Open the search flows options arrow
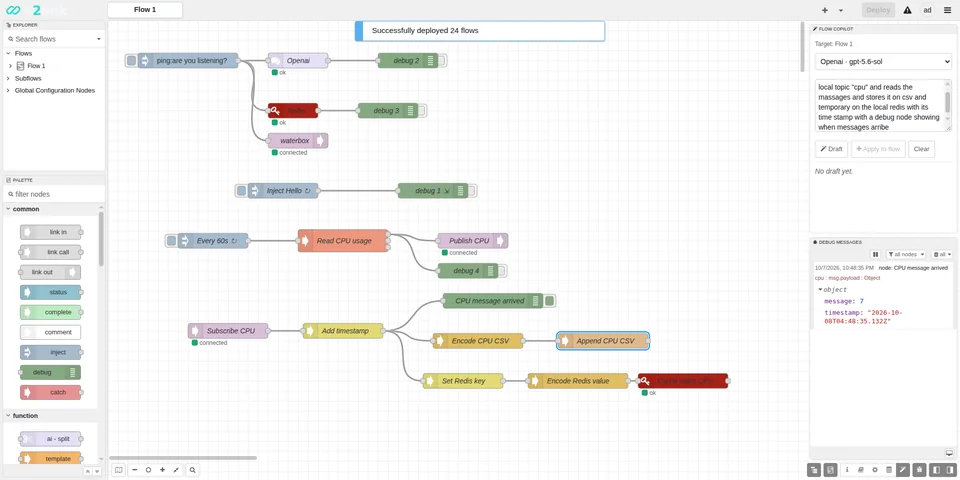Image resolution: width=960 pixels, height=480 pixels. coord(99,39)
